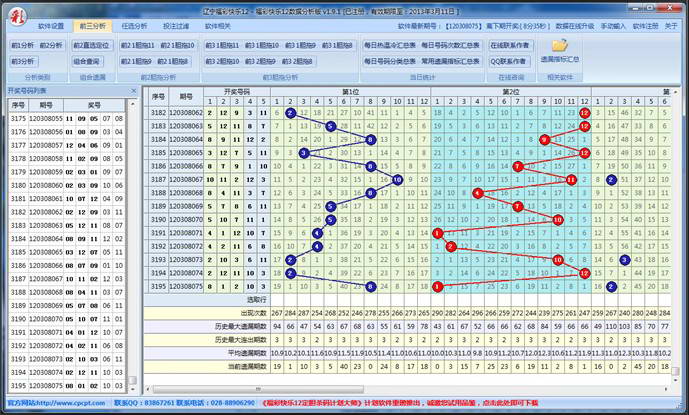Click the 在线联系作者 button
The height and width of the screenshot is (415, 689).
tap(510, 45)
